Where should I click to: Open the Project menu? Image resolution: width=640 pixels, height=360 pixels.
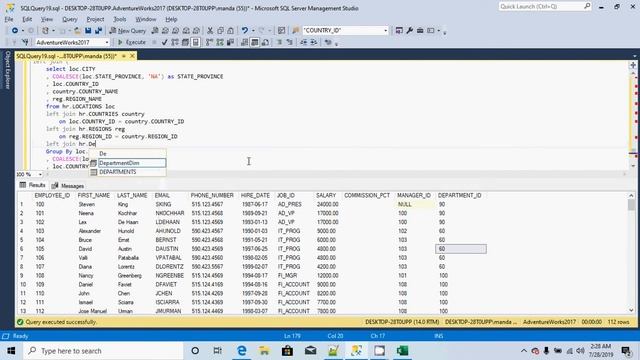coord(95,19)
